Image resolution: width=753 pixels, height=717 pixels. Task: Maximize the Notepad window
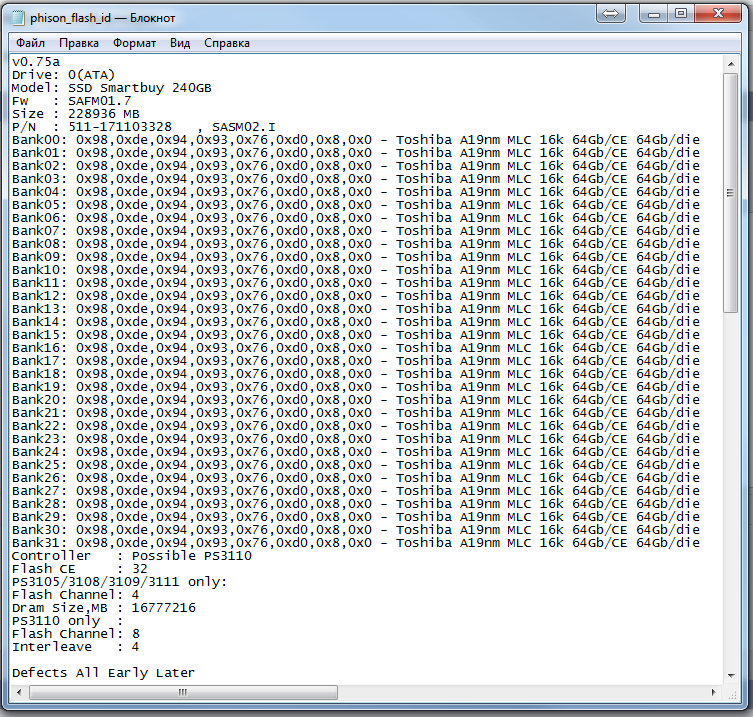[680, 13]
